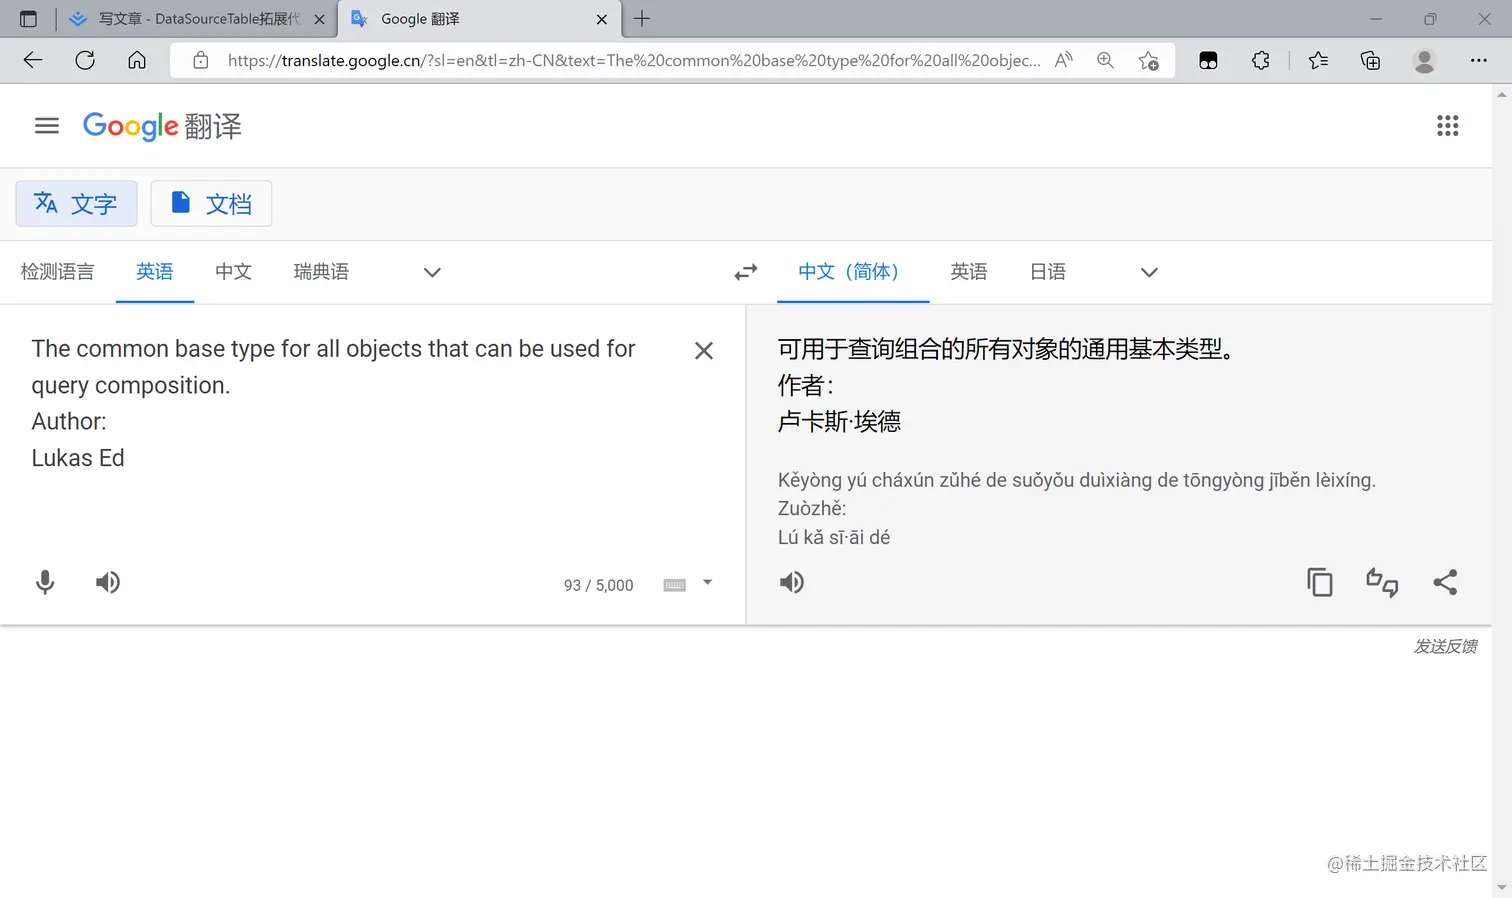Image resolution: width=1512 pixels, height=898 pixels.
Task: Select 瑞典语 as the source language
Action: pos(321,272)
